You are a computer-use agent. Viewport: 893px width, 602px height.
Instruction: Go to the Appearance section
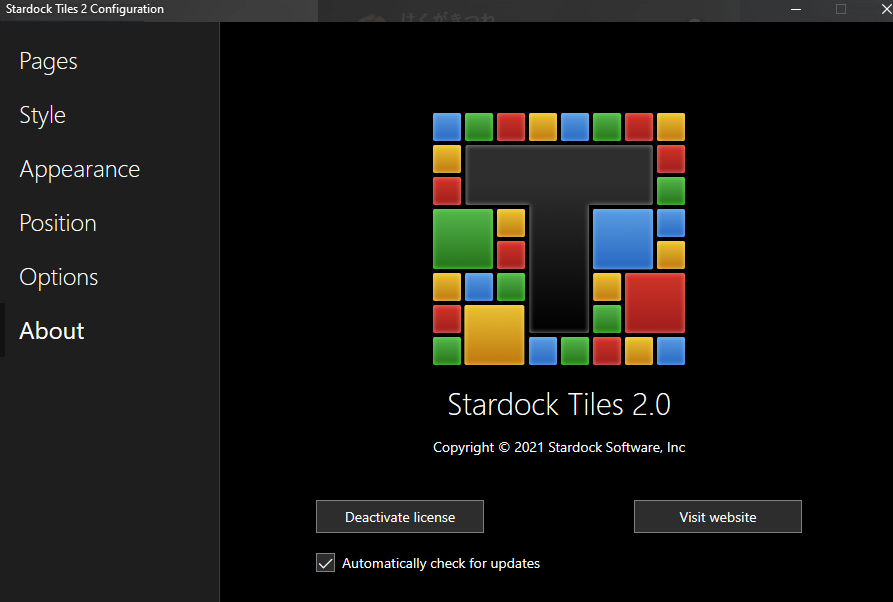click(79, 169)
